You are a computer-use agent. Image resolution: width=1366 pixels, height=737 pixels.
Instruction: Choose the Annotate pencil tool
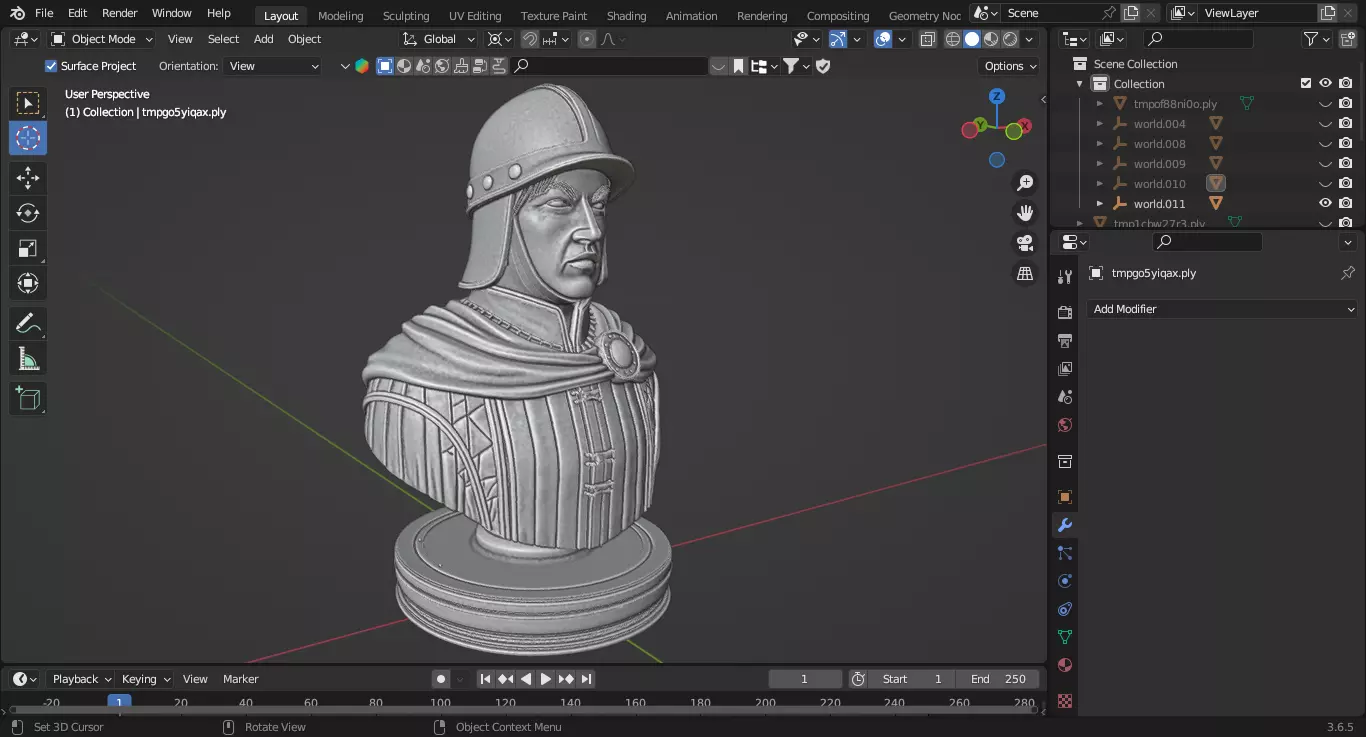tap(28, 324)
